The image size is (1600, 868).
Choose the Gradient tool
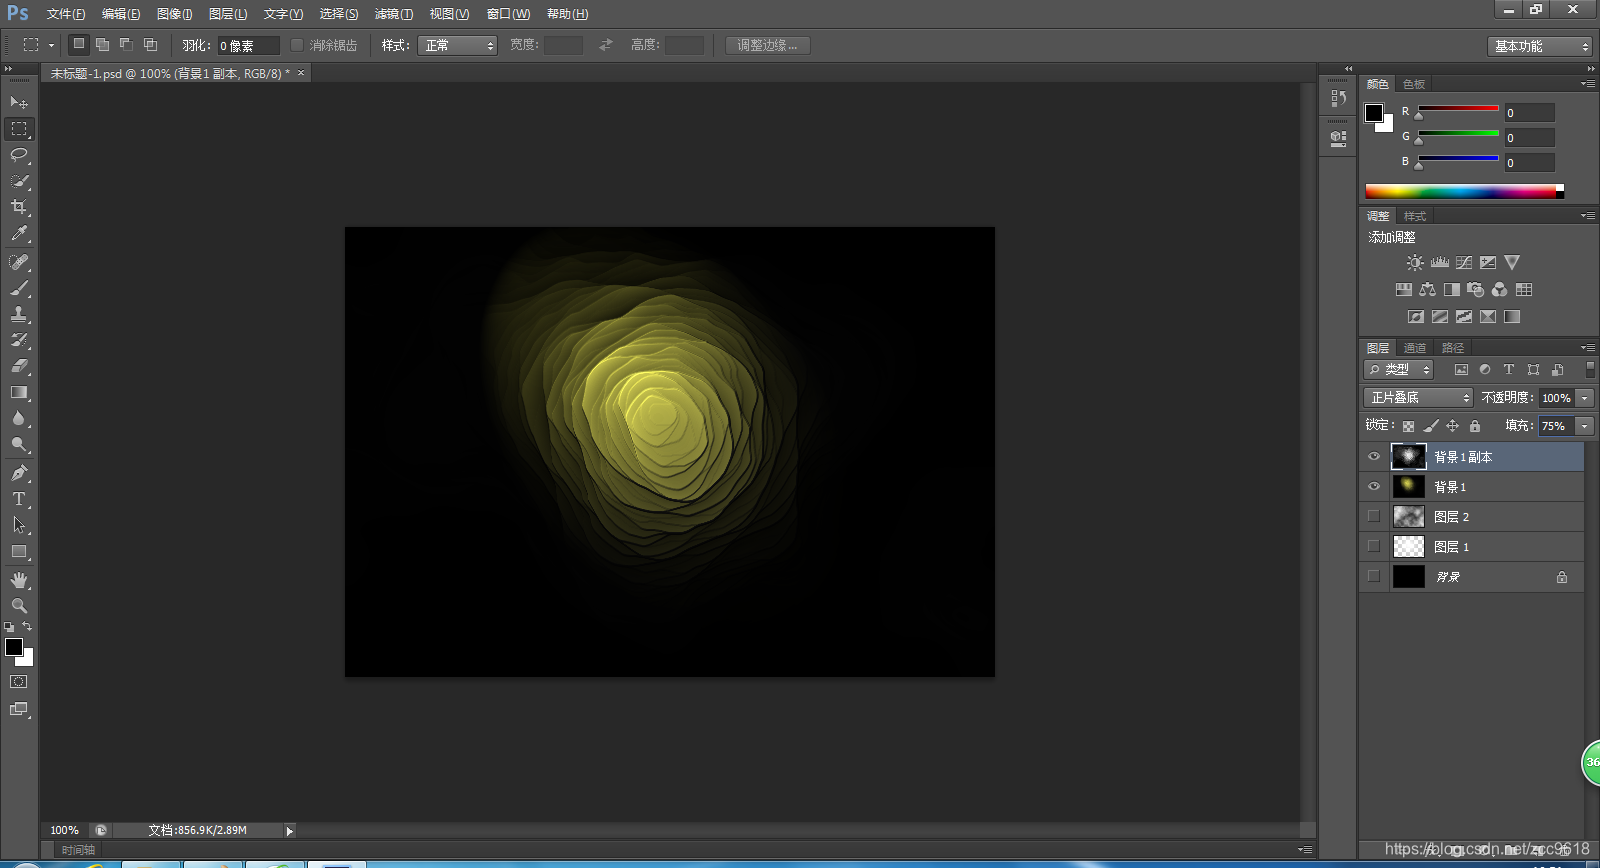pos(19,392)
